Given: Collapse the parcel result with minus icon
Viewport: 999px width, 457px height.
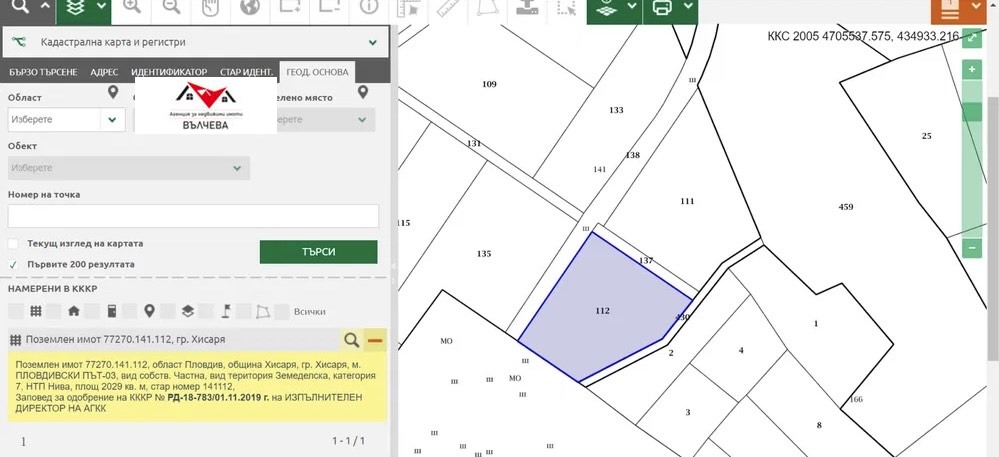Looking at the screenshot, I should pos(376,340).
